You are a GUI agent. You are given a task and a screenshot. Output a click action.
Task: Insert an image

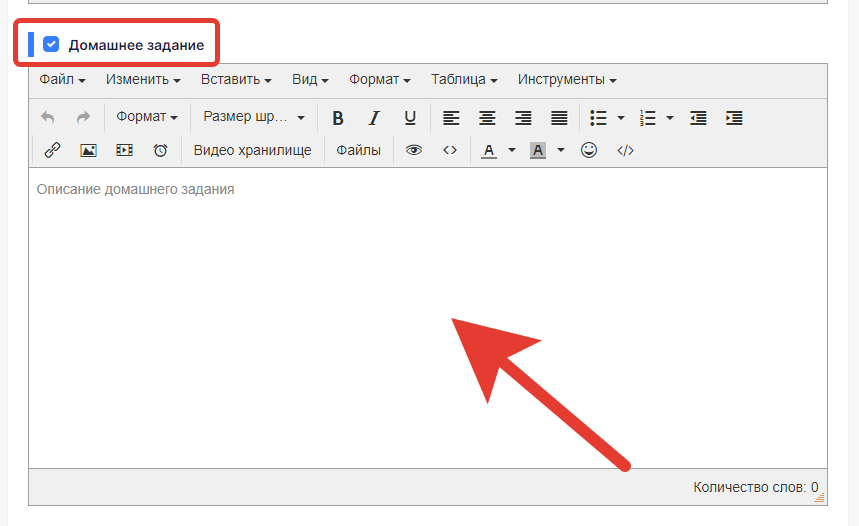pos(88,150)
